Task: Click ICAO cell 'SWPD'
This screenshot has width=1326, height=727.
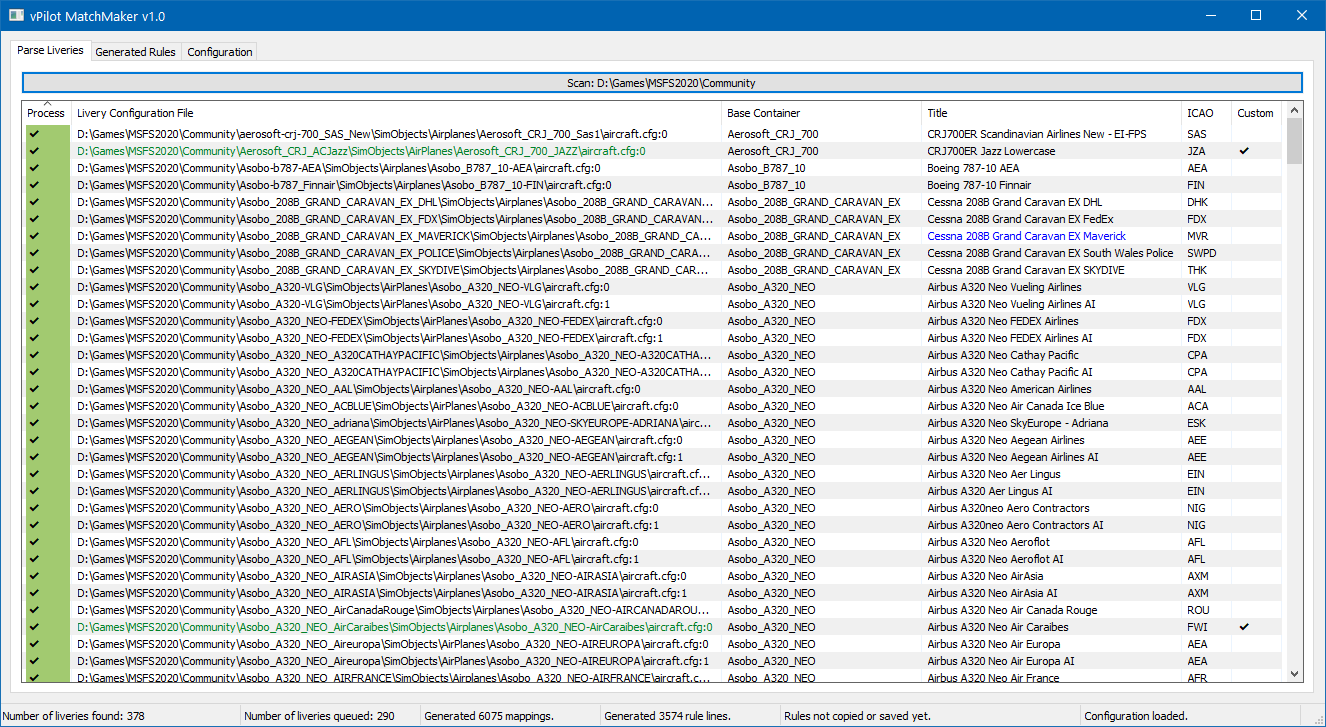Action: [1201, 253]
